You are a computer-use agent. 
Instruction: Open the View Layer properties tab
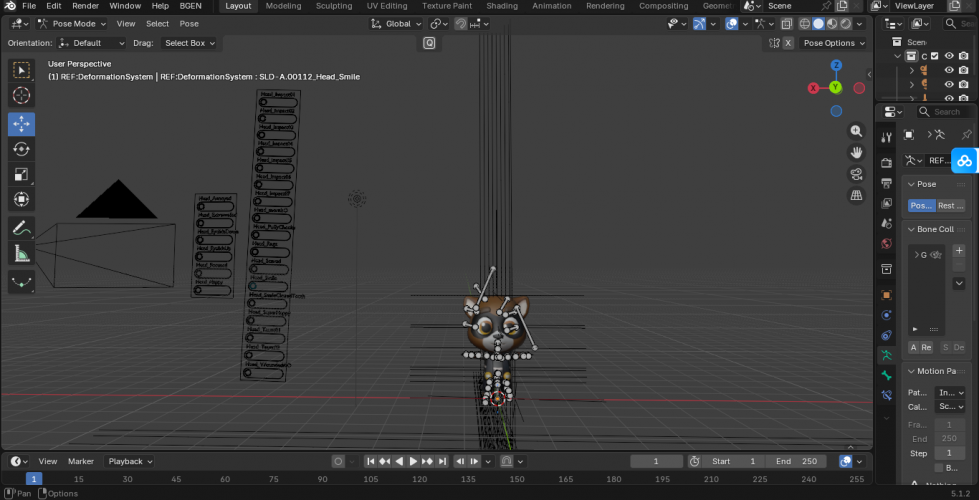(x=886, y=203)
